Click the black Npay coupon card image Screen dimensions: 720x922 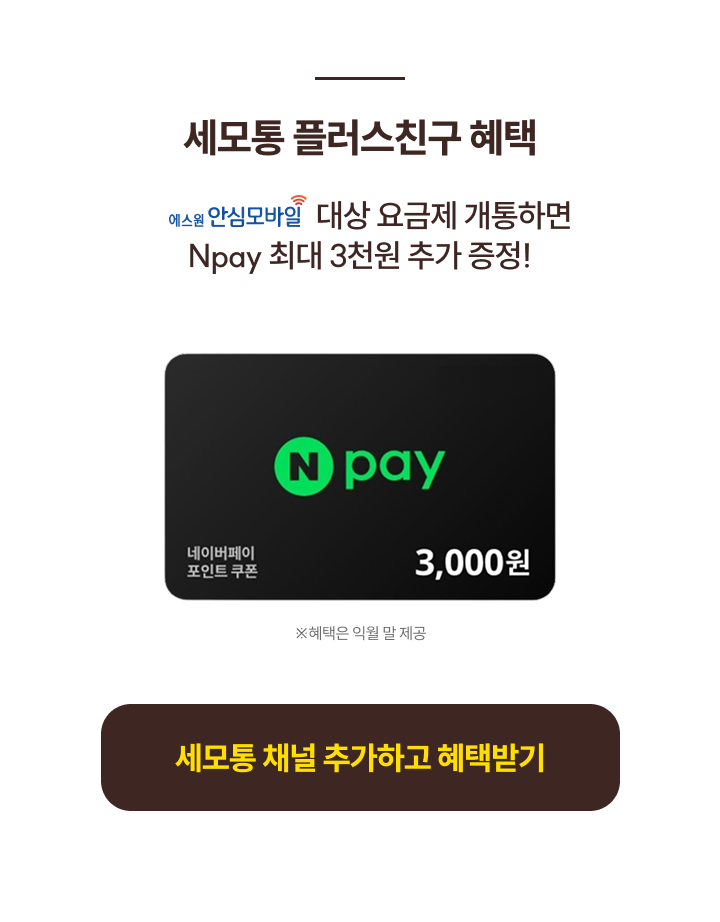[360, 477]
